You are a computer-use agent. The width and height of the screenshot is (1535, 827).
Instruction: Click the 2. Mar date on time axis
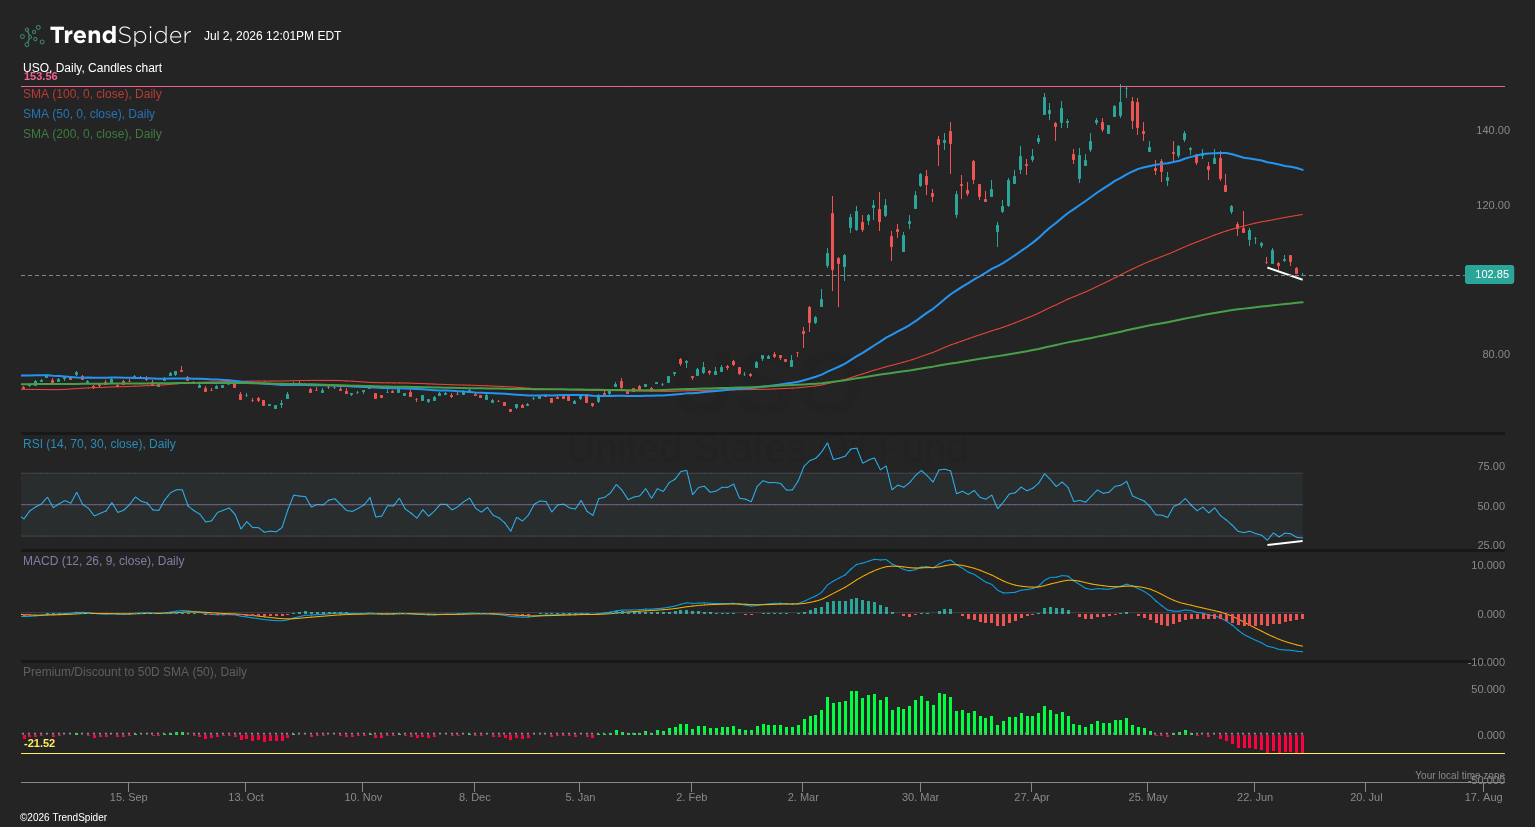803,797
